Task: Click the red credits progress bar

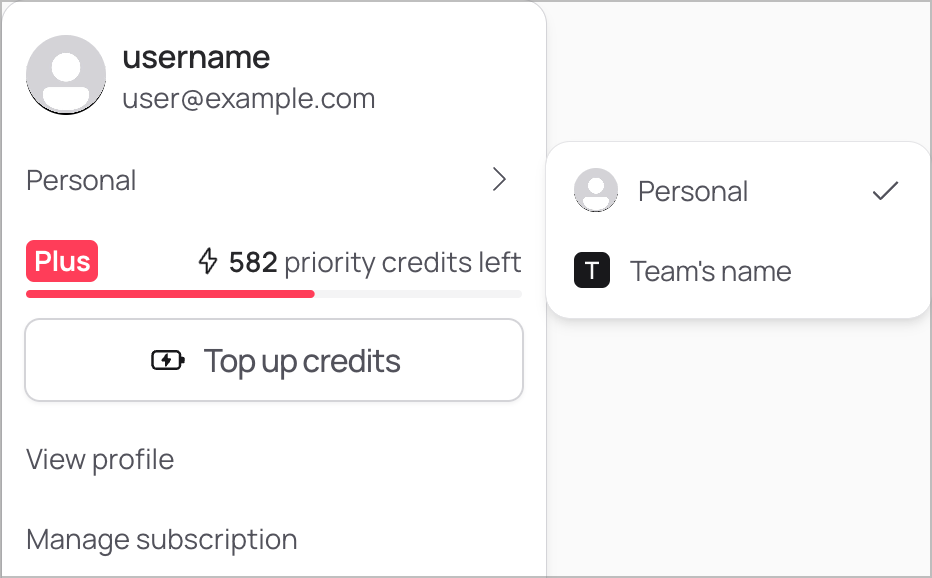Action: [x=170, y=294]
